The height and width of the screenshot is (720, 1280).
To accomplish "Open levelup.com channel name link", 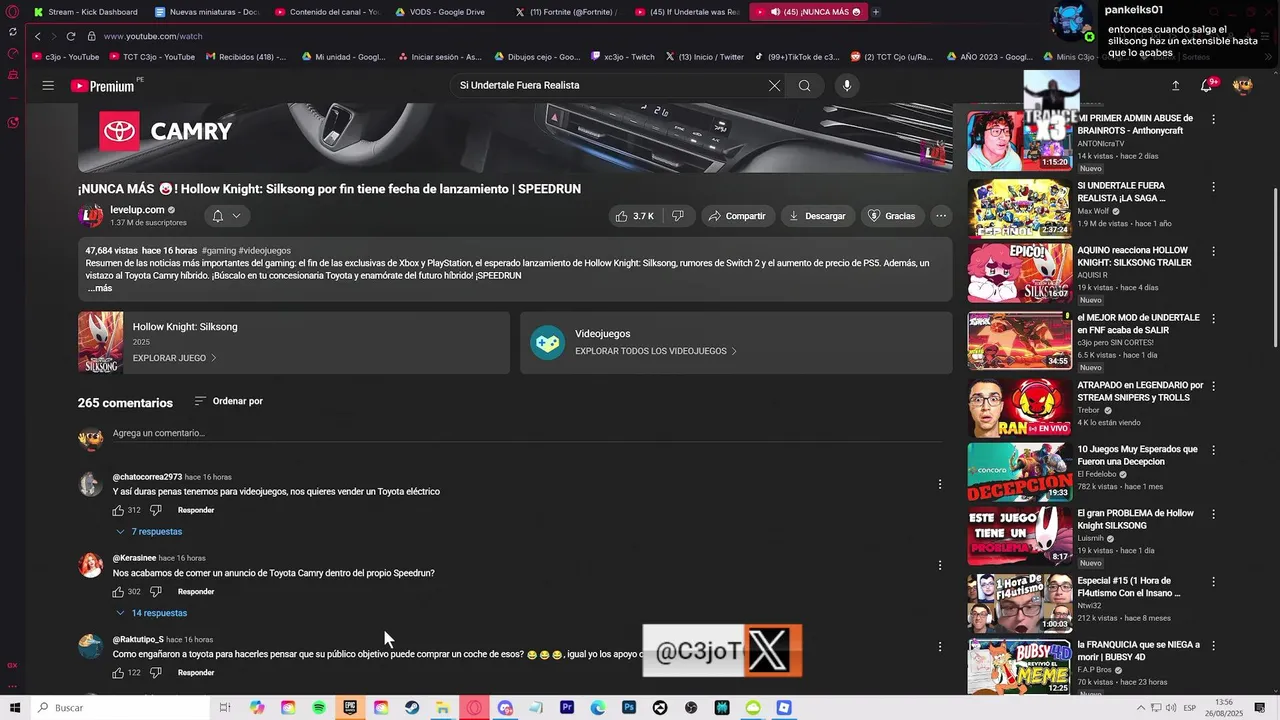I will tap(137, 210).
